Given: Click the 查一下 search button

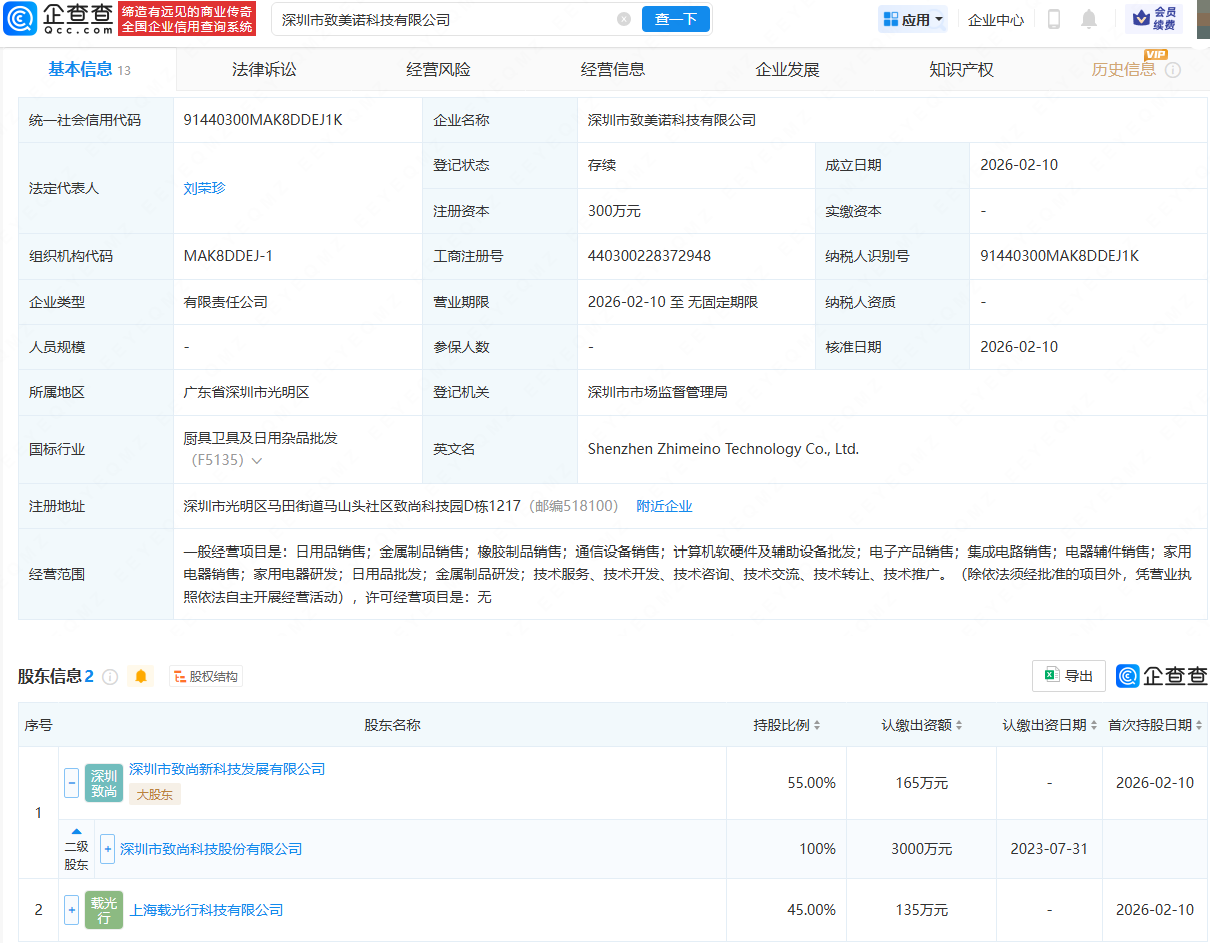Looking at the screenshot, I should coord(676,19).
